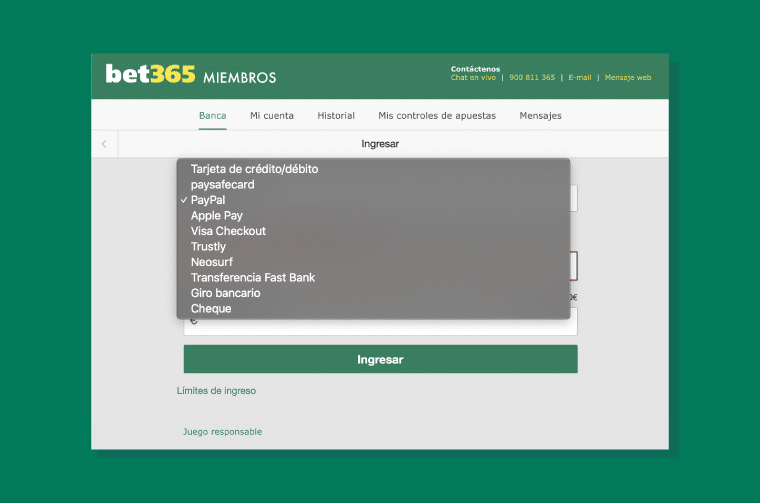Choose Tarjeta de crédito/débito from dropdown list
760x503 pixels.
(373, 169)
